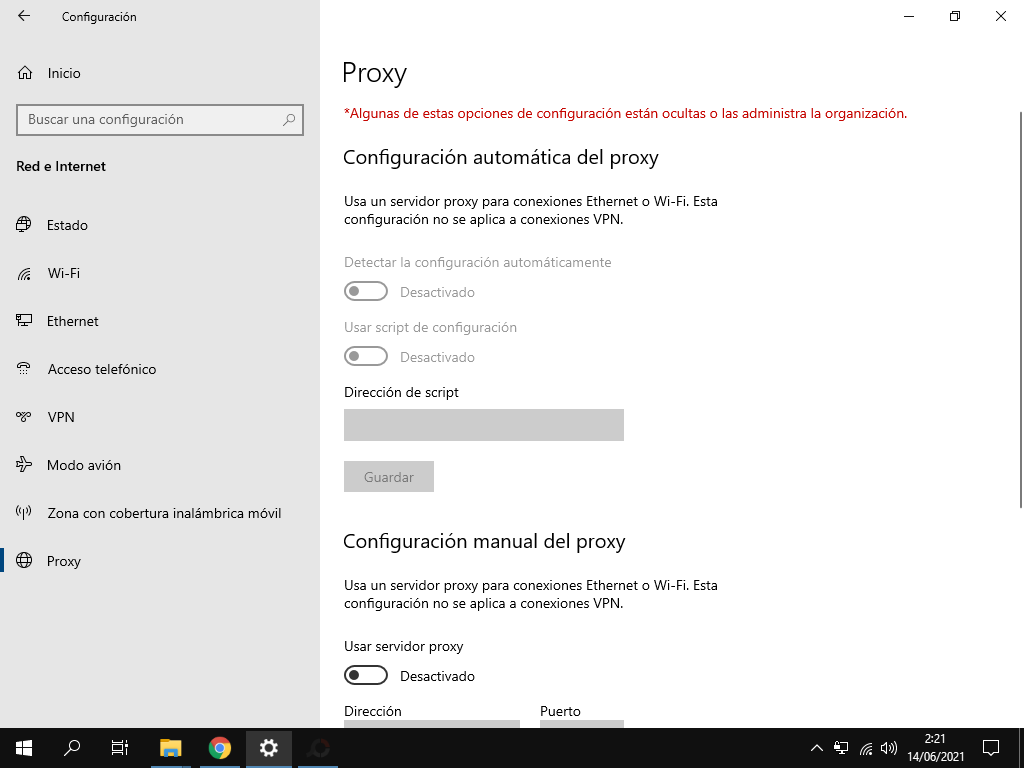This screenshot has height=768, width=1024.
Task: Toggle Usar servidor proxy switch
Action: click(x=366, y=675)
